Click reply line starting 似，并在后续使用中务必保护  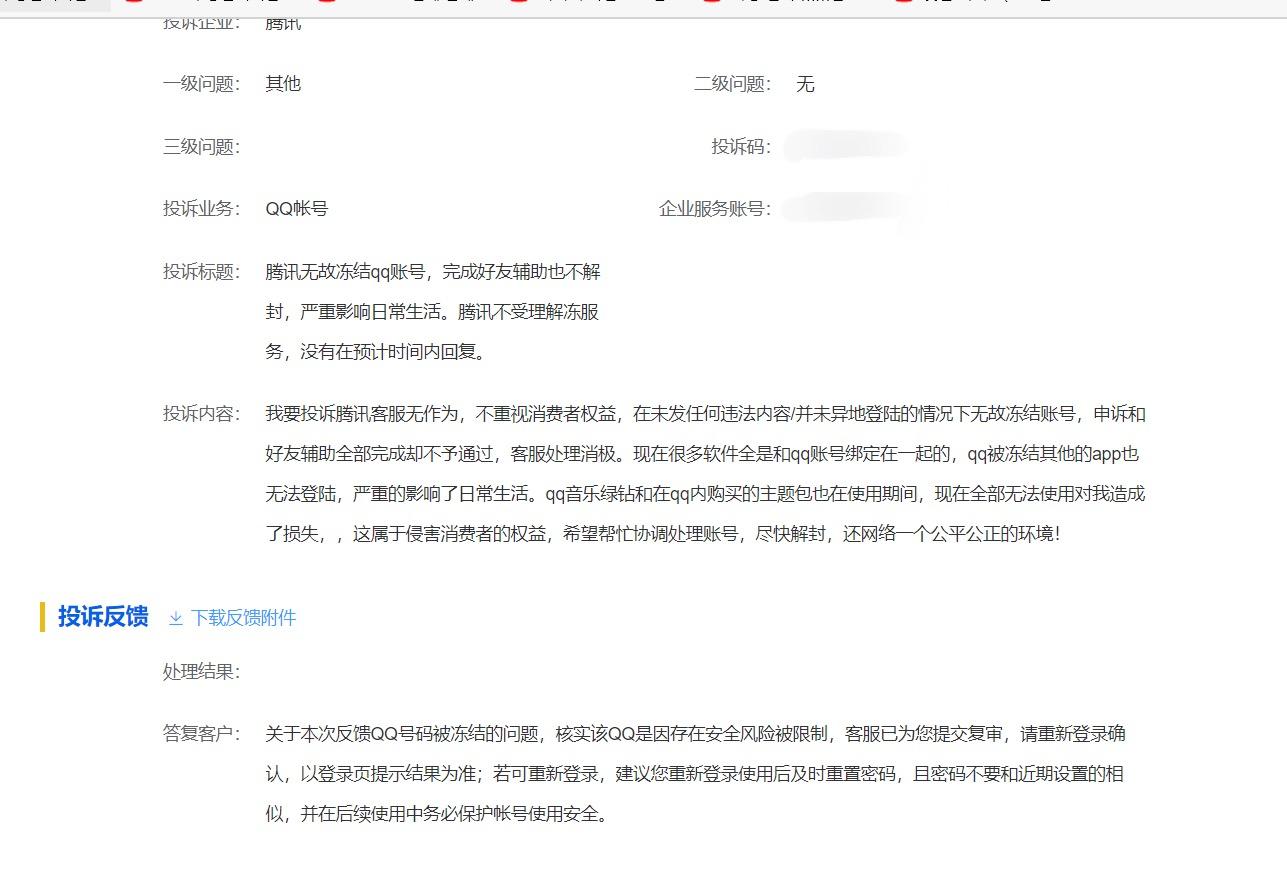(x=436, y=814)
